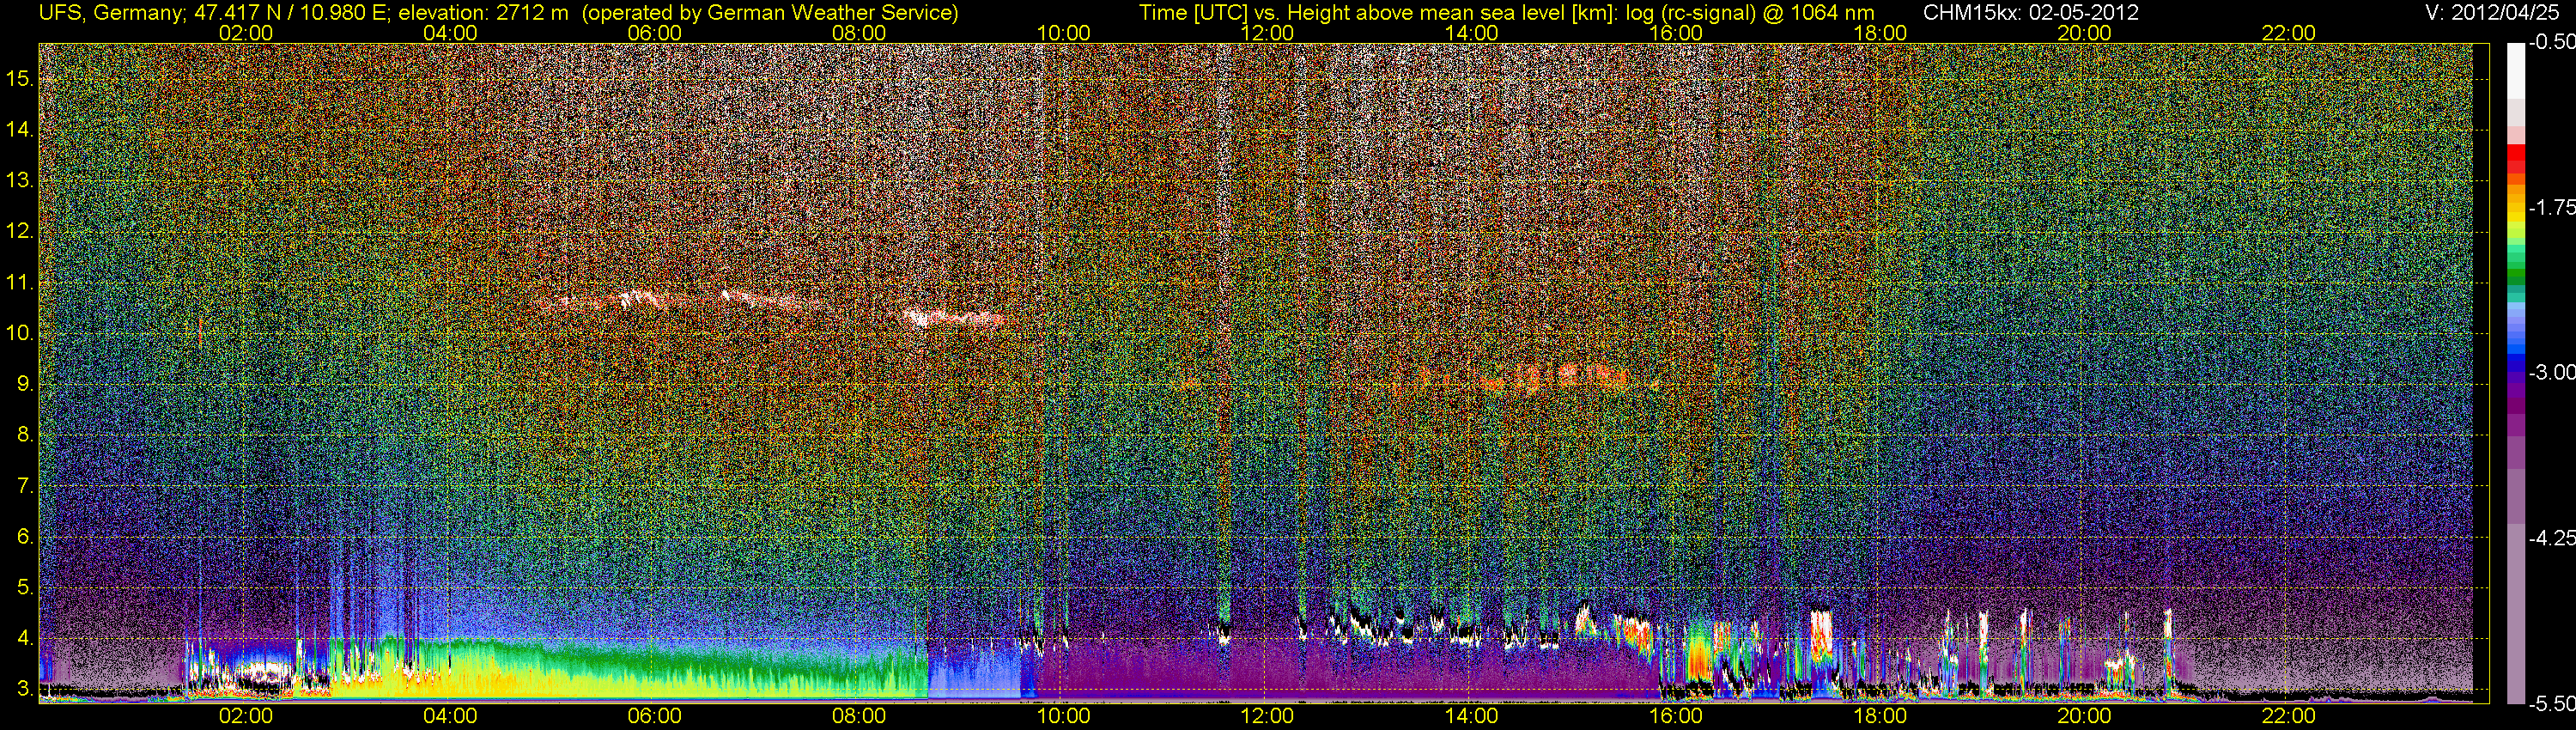Click the 18:00 label on top time axis
This screenshot has width=2576, height=730.
coord(1880,33)
